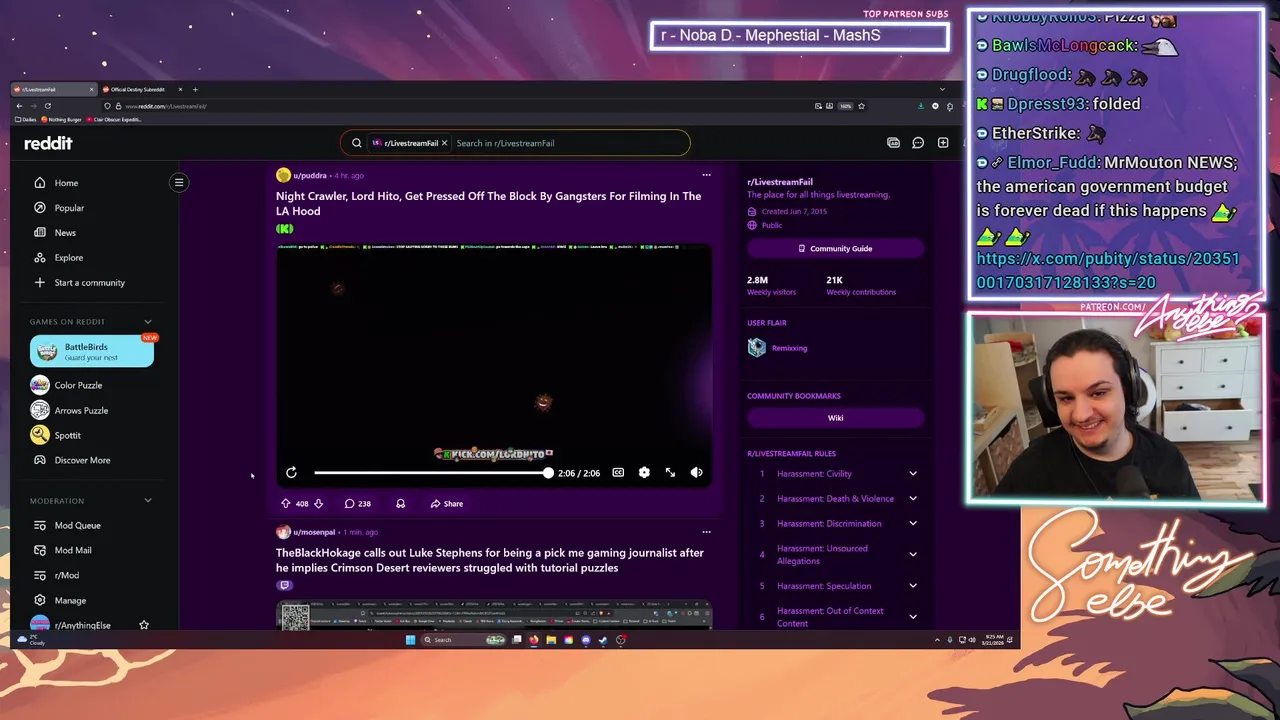The image size is (1280, 720).
Task: Open a new browser tab with plus
Action: tap(195, 90)
